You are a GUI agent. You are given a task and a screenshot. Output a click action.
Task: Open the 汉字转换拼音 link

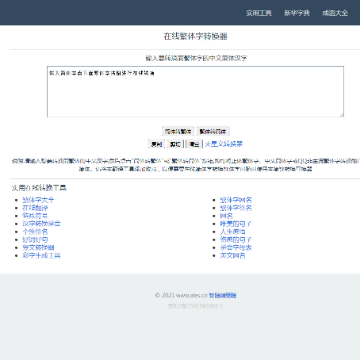(x=41, y=224)
